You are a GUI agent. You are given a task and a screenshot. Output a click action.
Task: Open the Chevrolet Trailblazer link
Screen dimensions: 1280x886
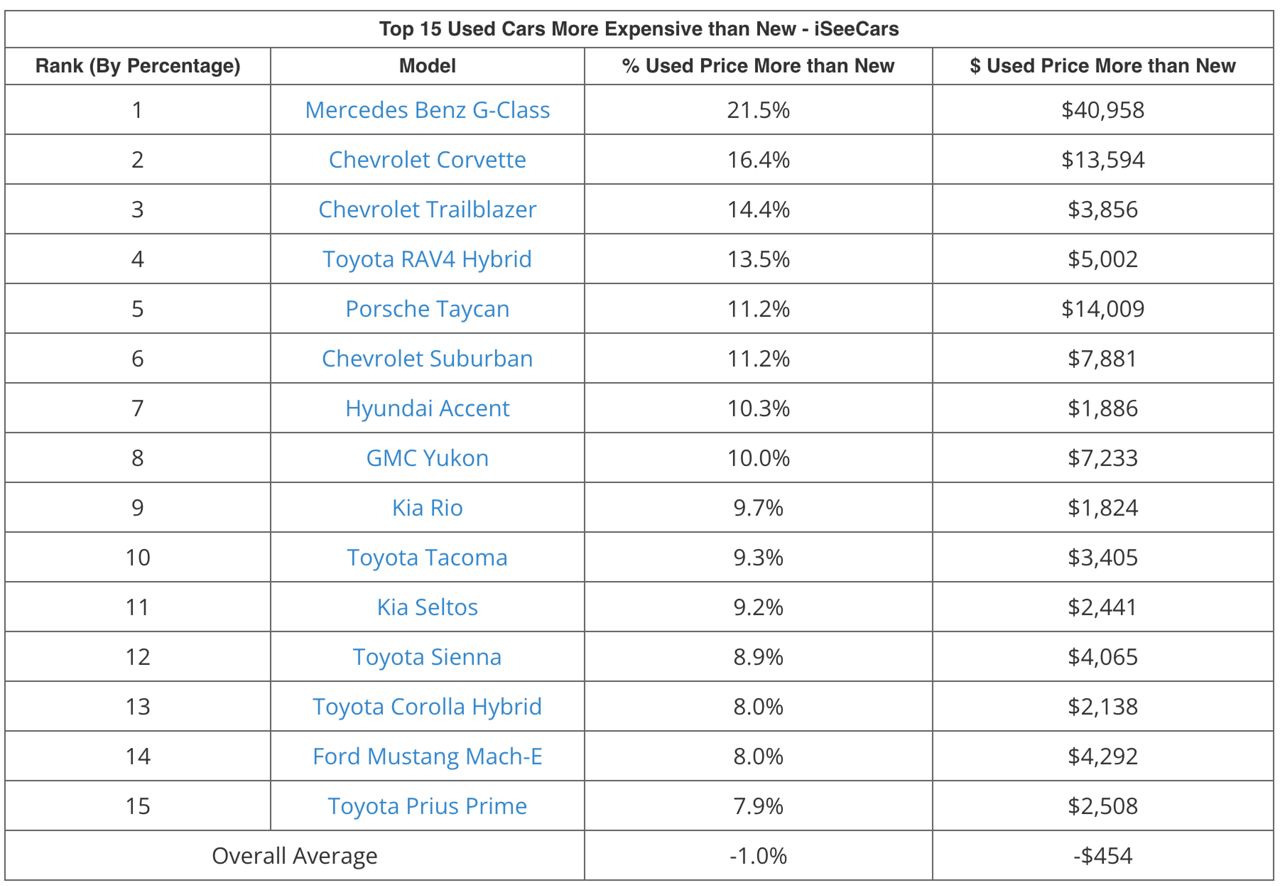point(427,210)
